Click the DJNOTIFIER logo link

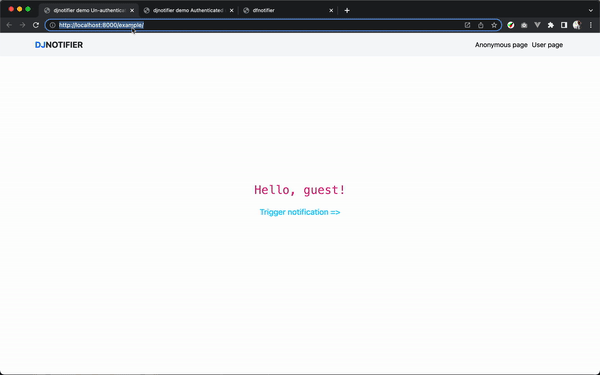tap(59, 45)
